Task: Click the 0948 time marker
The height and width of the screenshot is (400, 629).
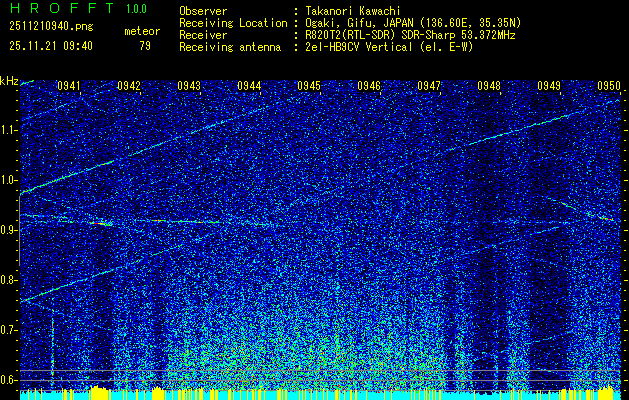Action: [x=489, y=86]
